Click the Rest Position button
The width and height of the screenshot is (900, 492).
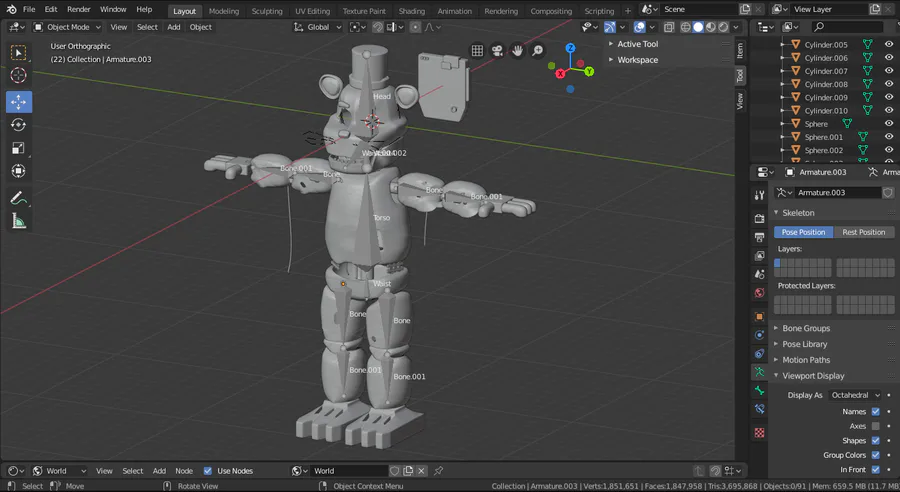coord(863,232)
